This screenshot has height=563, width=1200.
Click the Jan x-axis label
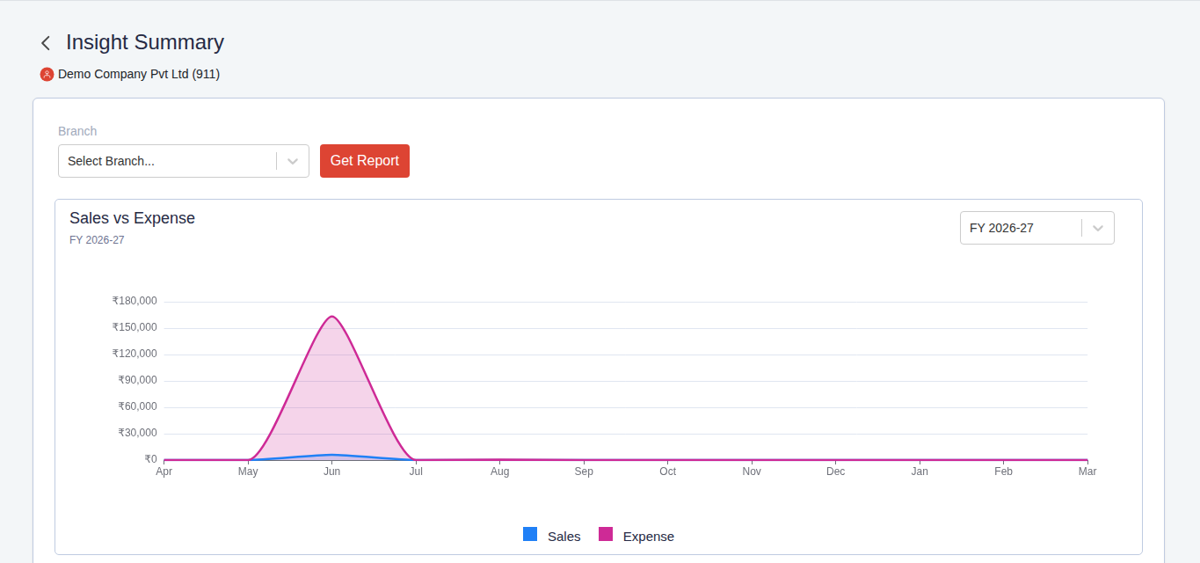(x=920, y=471)
